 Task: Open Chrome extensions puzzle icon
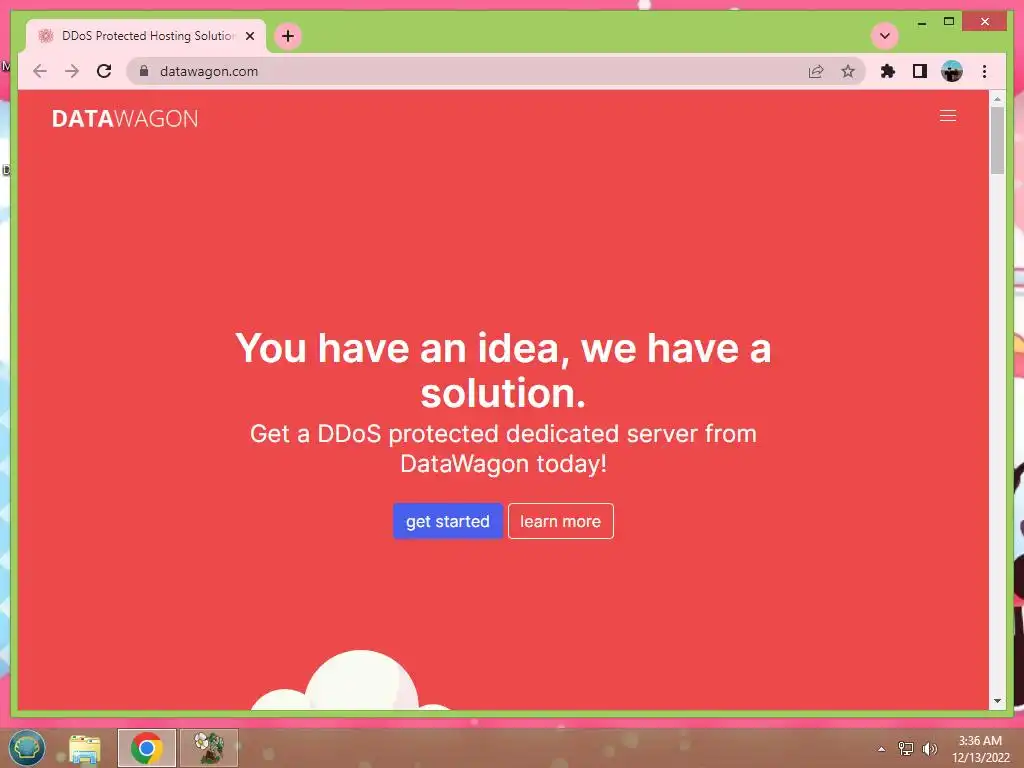(888, 71)
